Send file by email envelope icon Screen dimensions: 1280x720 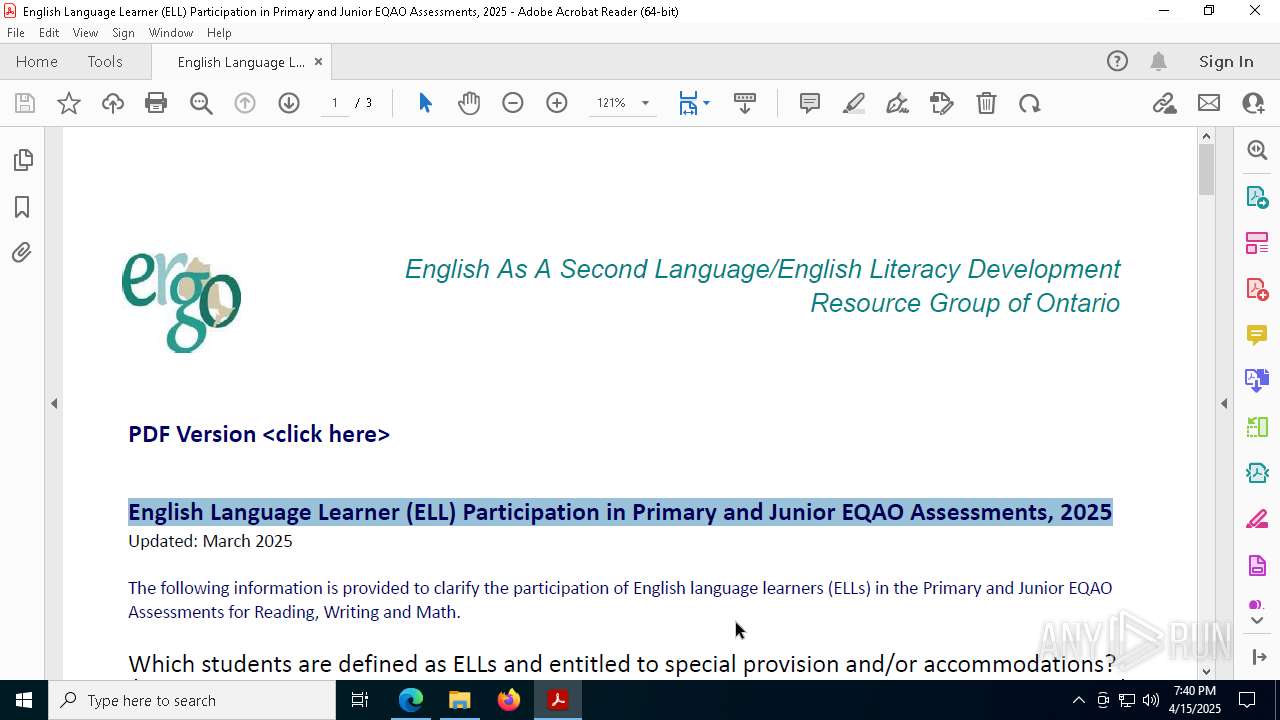pyautogui.click(x=1209, y=103)
